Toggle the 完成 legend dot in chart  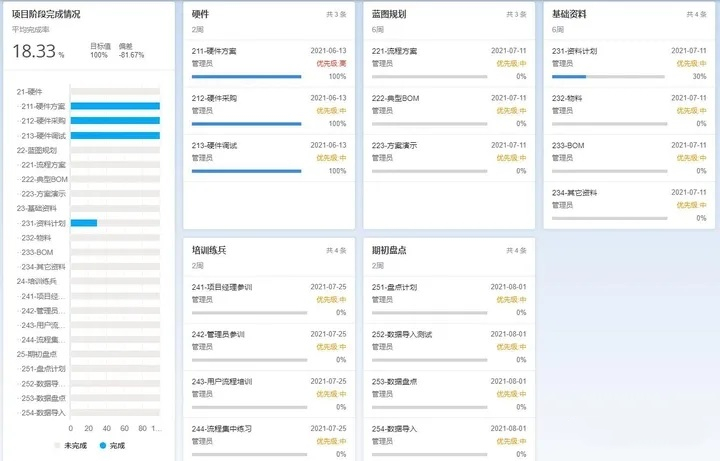(103, 445)
